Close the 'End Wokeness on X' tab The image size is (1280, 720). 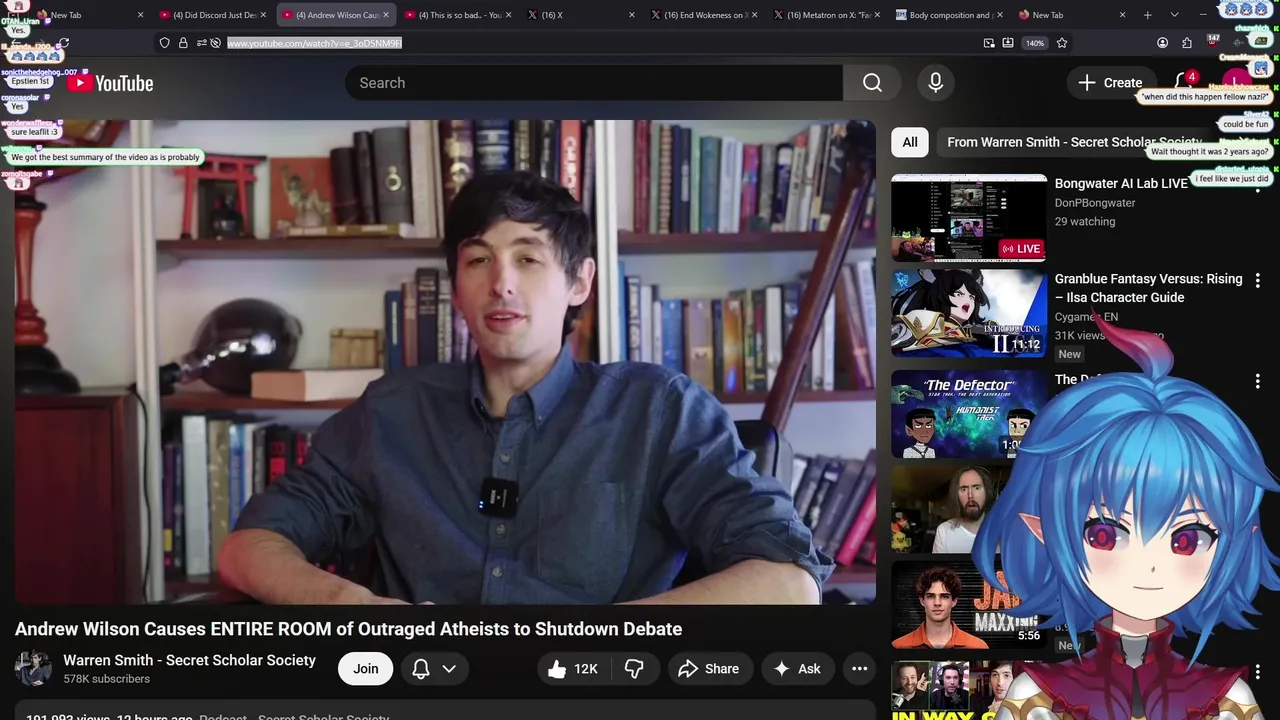click(x=753, y=15)
